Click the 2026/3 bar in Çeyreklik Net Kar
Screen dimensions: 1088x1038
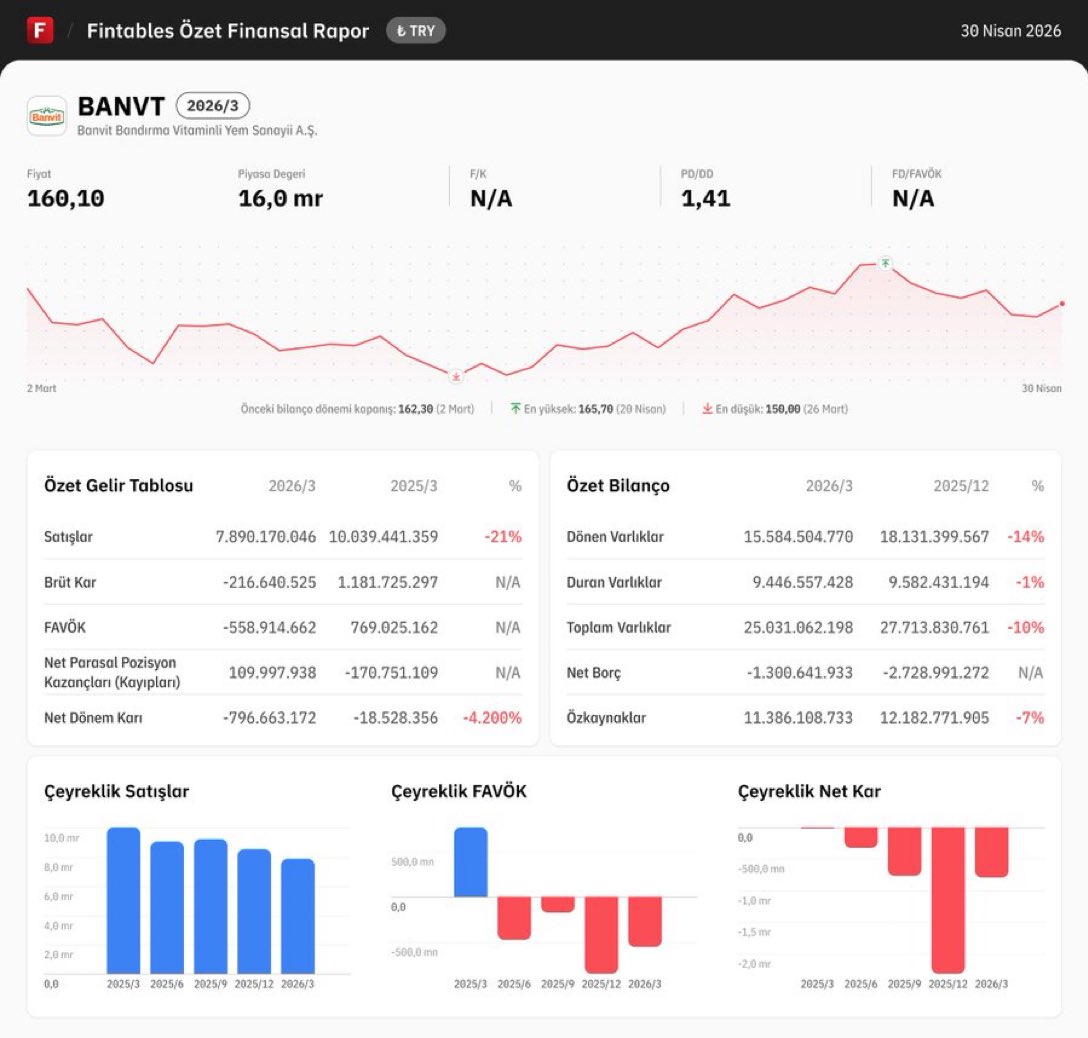point(992,852)
